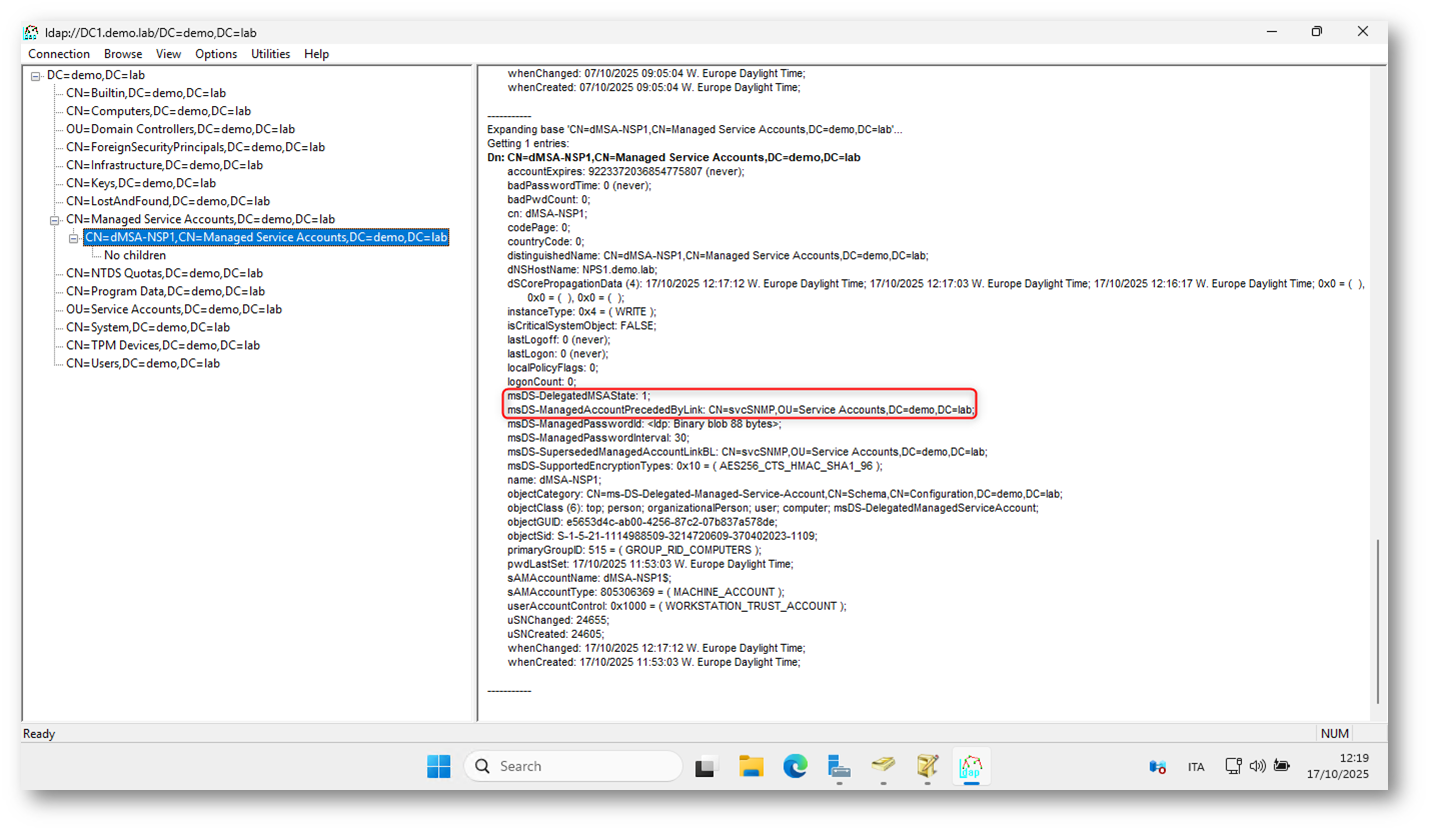
Task: Select CN=Managed Service Accounts tree label
Action: click(x=200, y=220)
